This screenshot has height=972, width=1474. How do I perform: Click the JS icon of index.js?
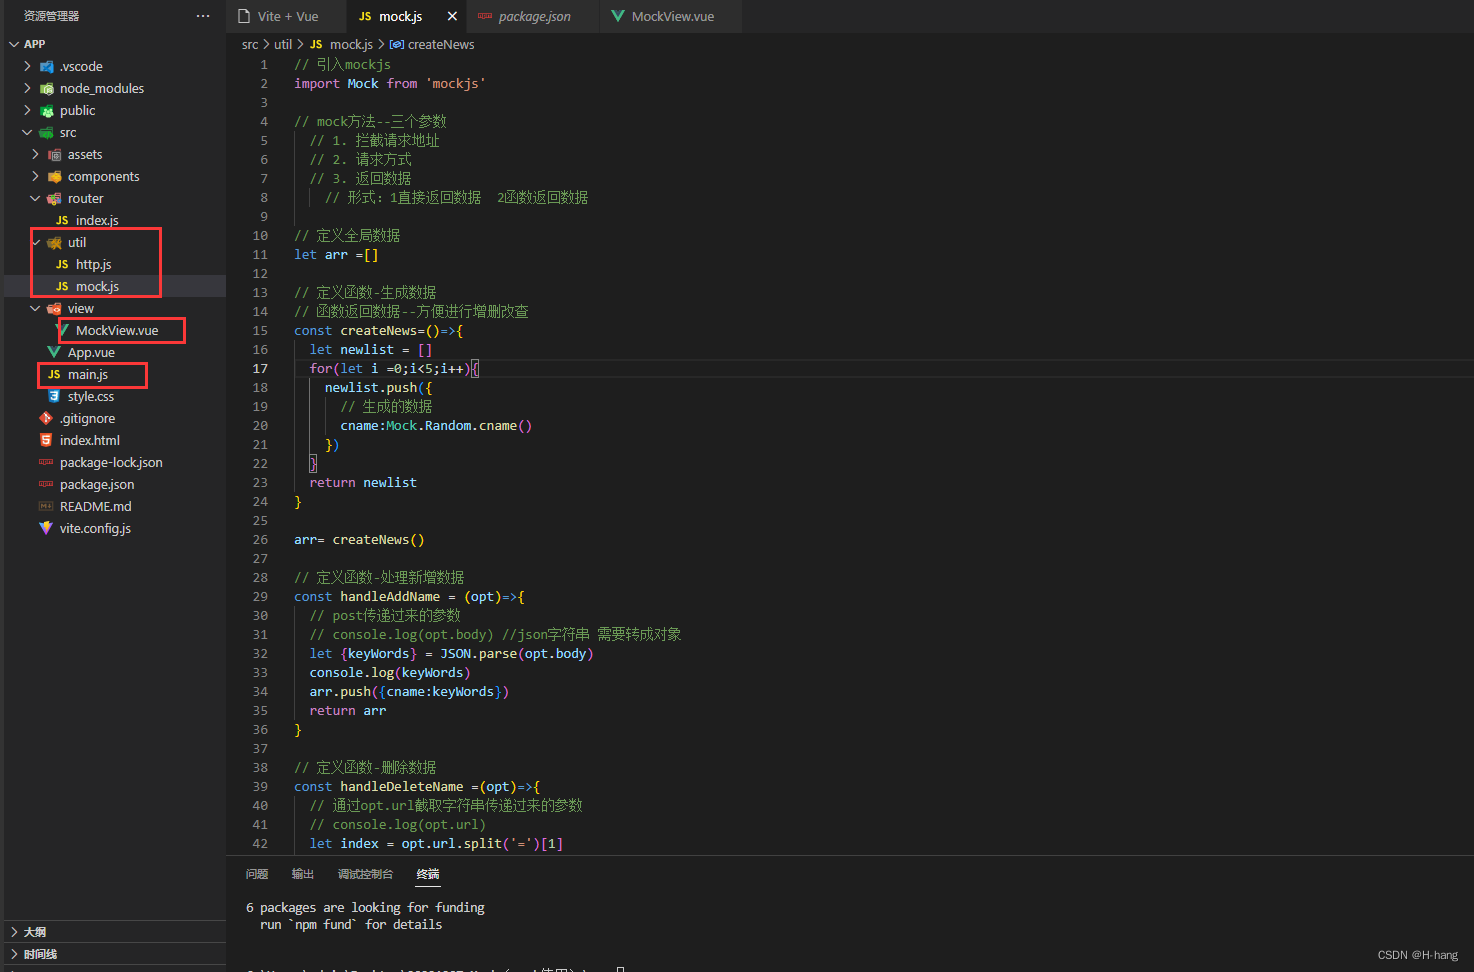coord(62,220)
